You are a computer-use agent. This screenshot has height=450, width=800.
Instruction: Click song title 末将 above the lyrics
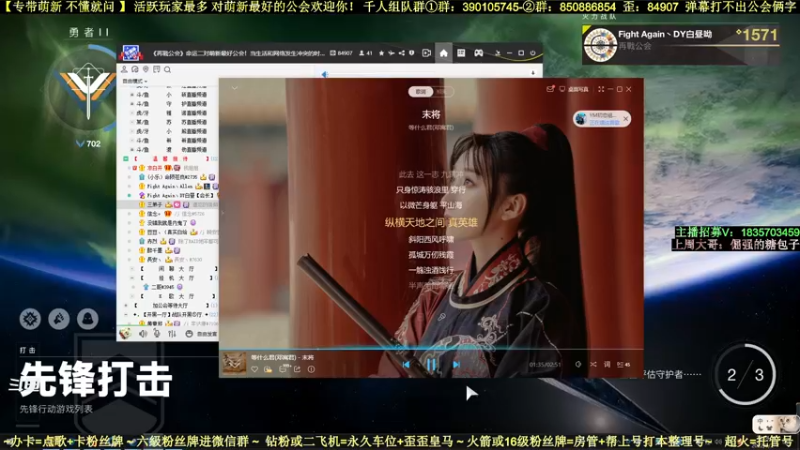pos(431,114)
